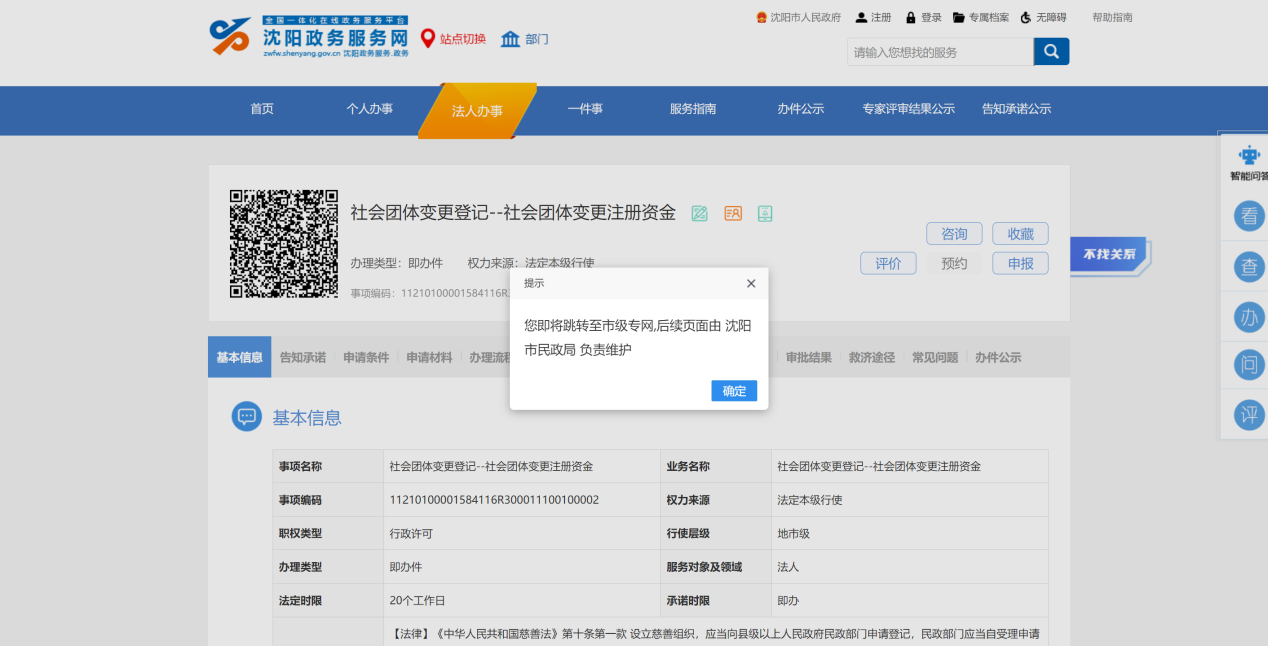1268x646 pixels.
Task: Open the 服务指南 navigation menu
Action: 693,109
